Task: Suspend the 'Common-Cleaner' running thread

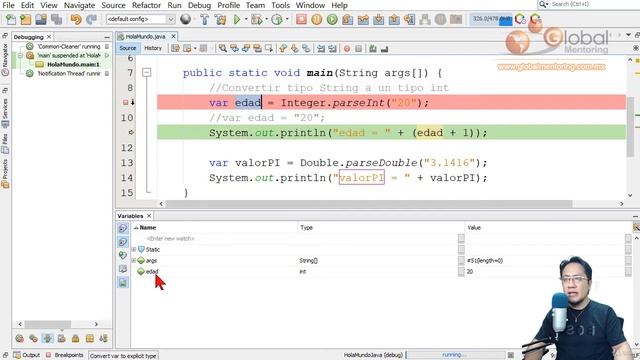Action: pos(107,47)
